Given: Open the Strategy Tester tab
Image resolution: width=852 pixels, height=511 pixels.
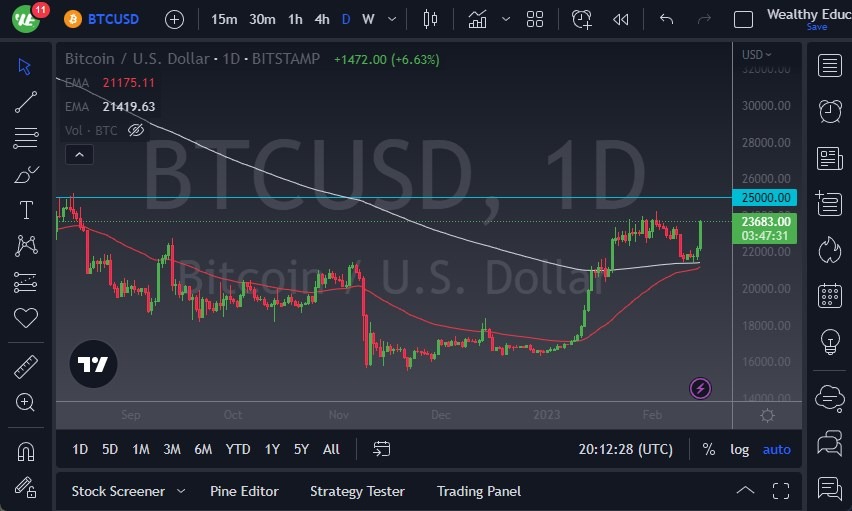Looking at the screenshot, I should (357, 491).
